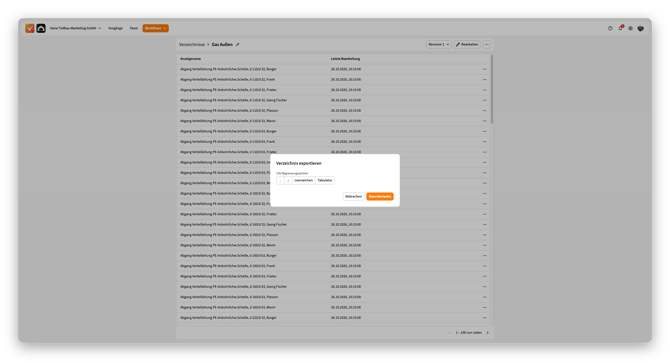
Task: Click the Bearbeiten button
Action: tap(467, 44)
